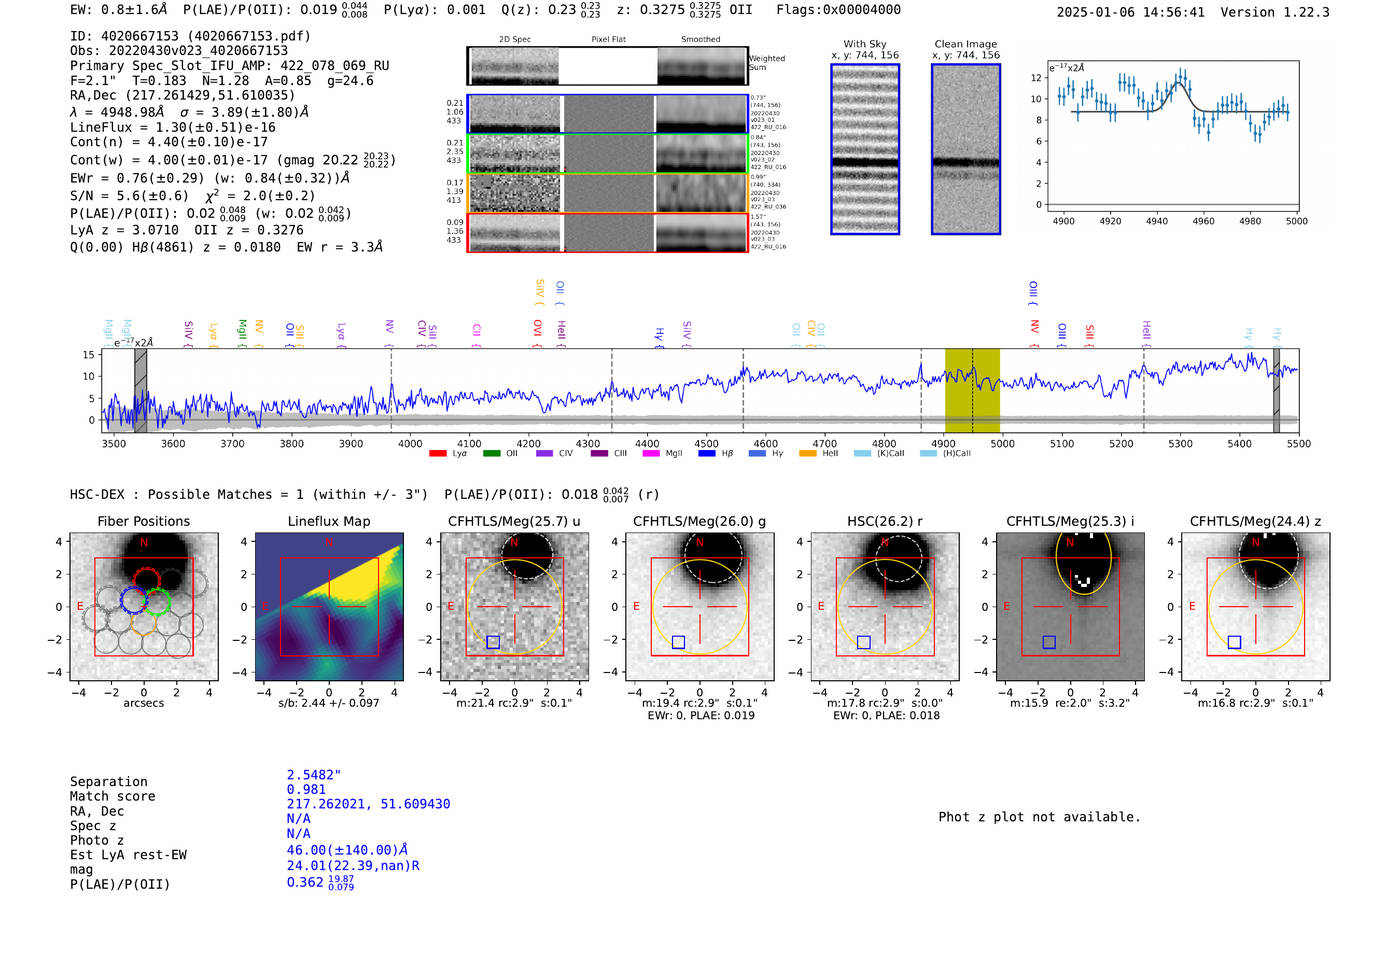Click the LineFlux = 1.30(±0.51)e-16 line
The width and height of the screenshot is (1400, 953).
[173, 128]
